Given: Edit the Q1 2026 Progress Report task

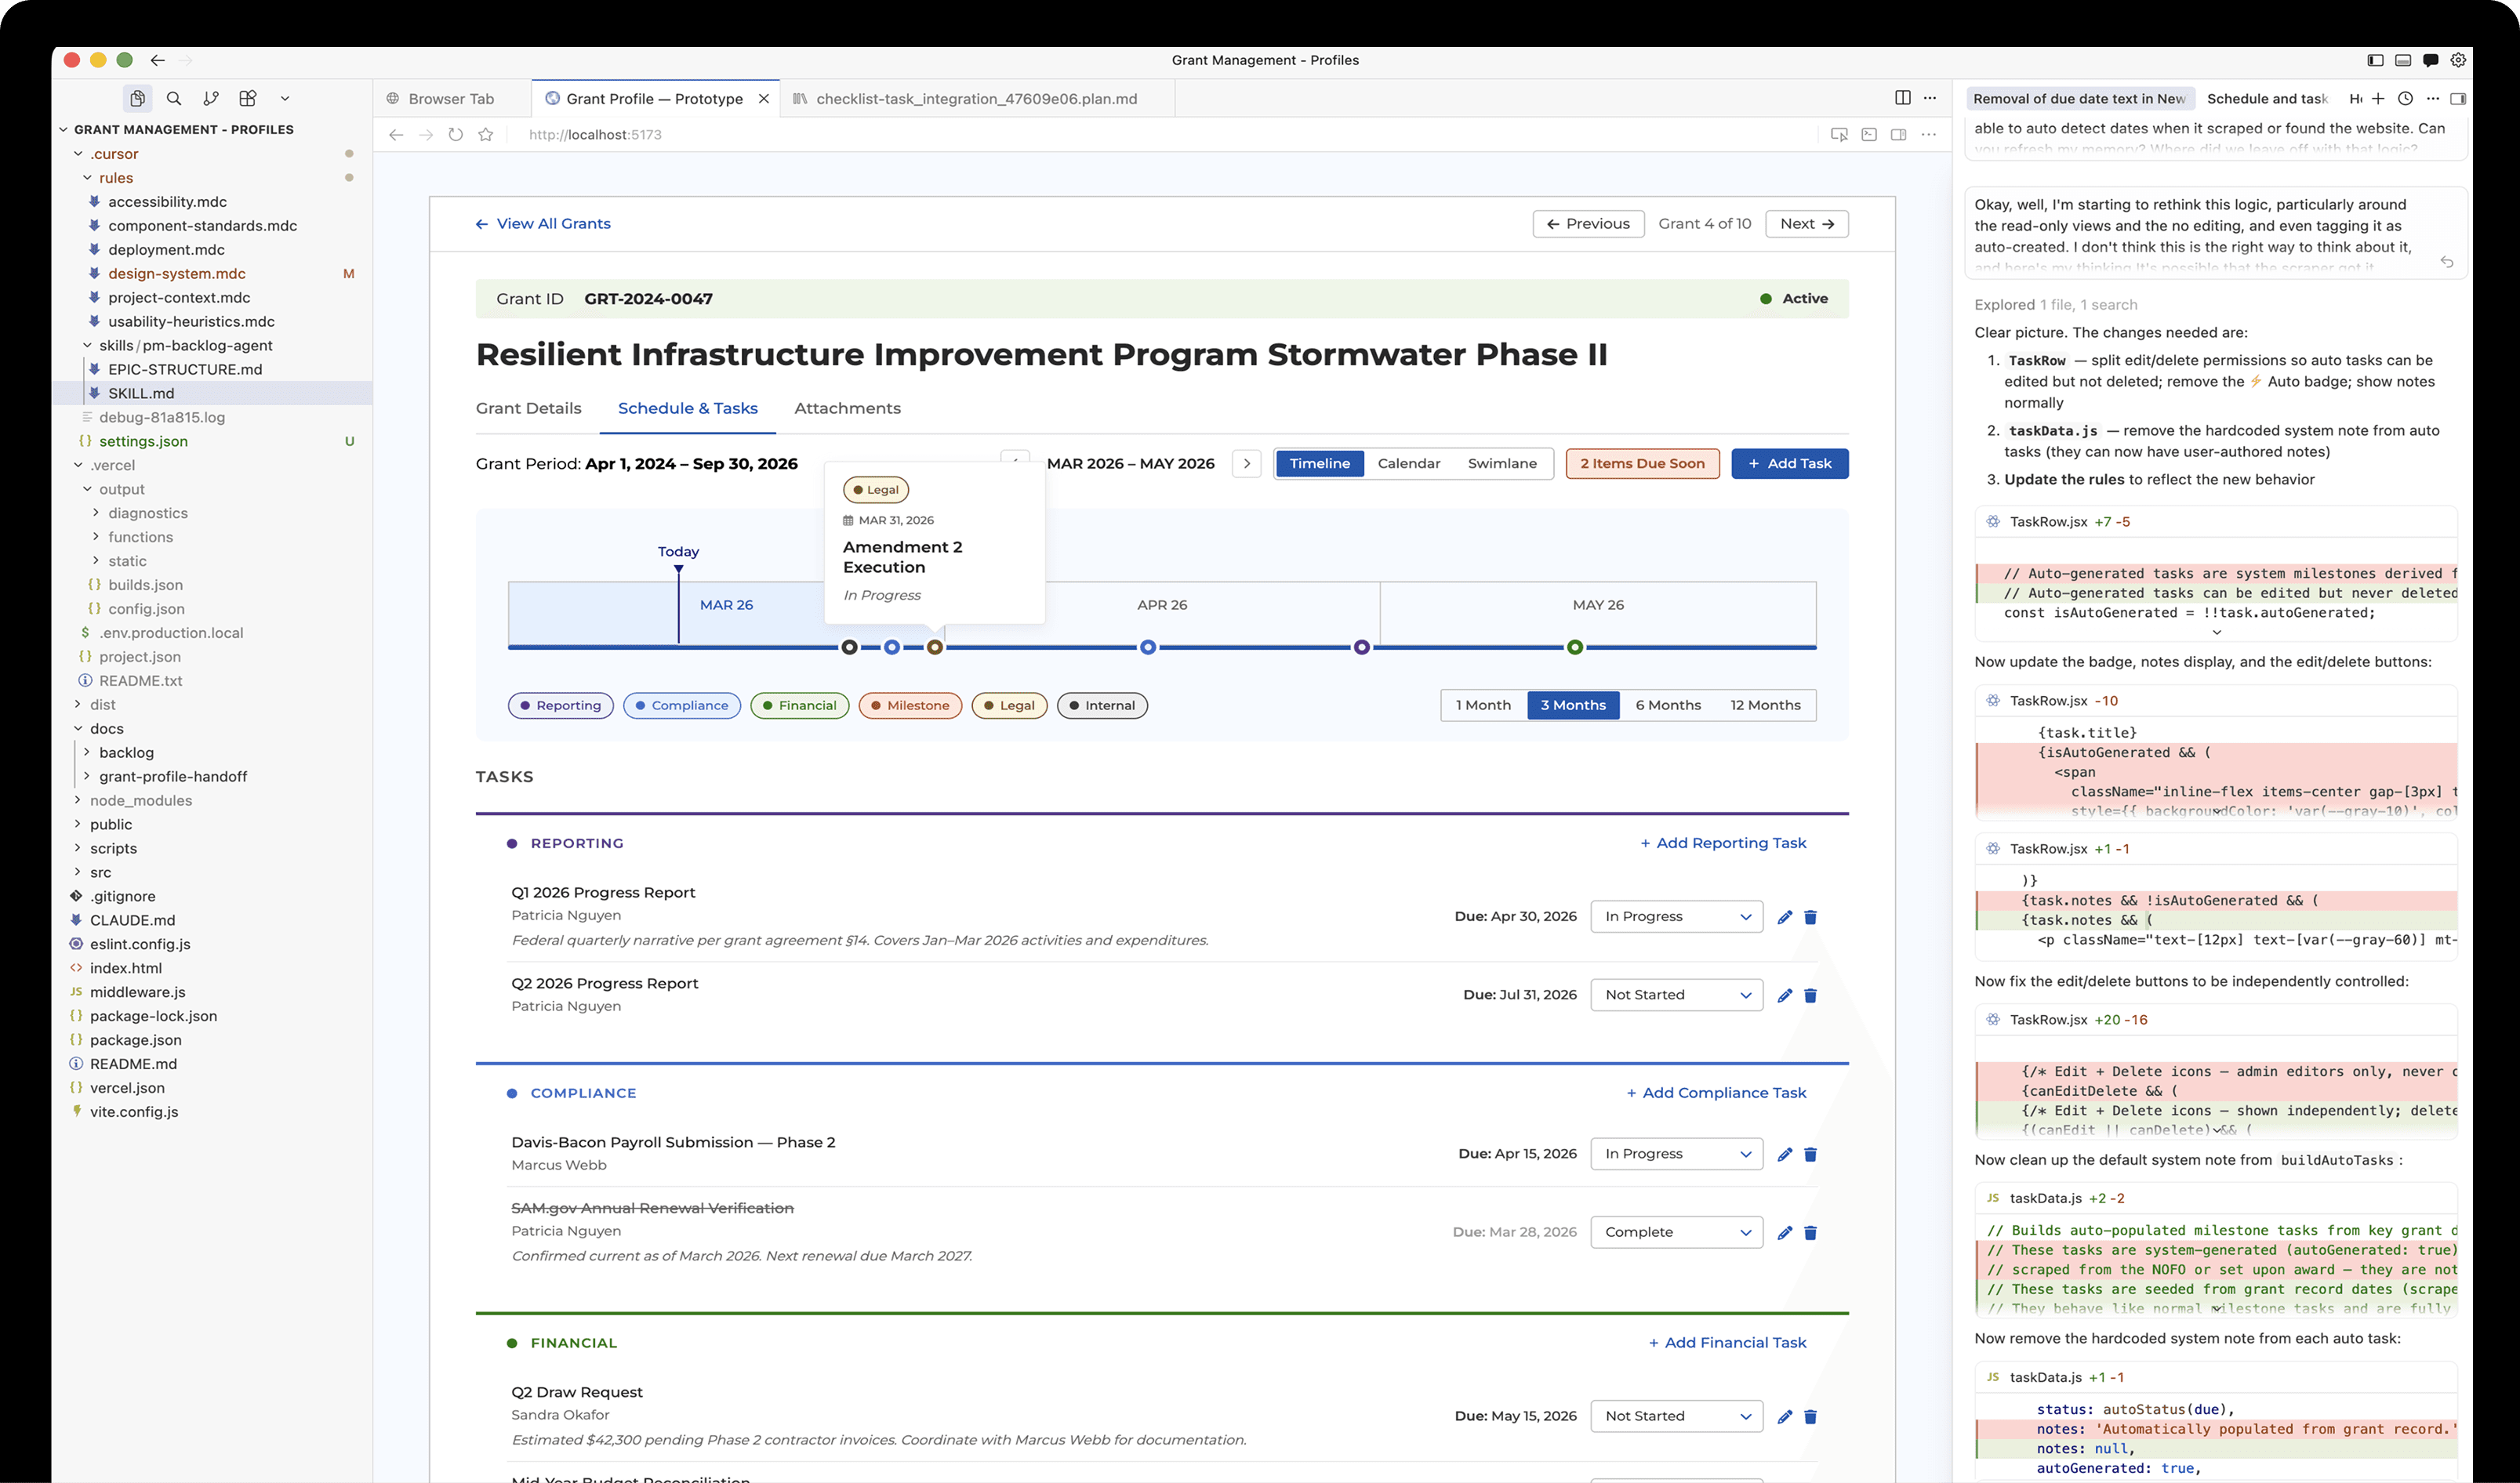Looking at the screenshot, I should [1786, 916].
